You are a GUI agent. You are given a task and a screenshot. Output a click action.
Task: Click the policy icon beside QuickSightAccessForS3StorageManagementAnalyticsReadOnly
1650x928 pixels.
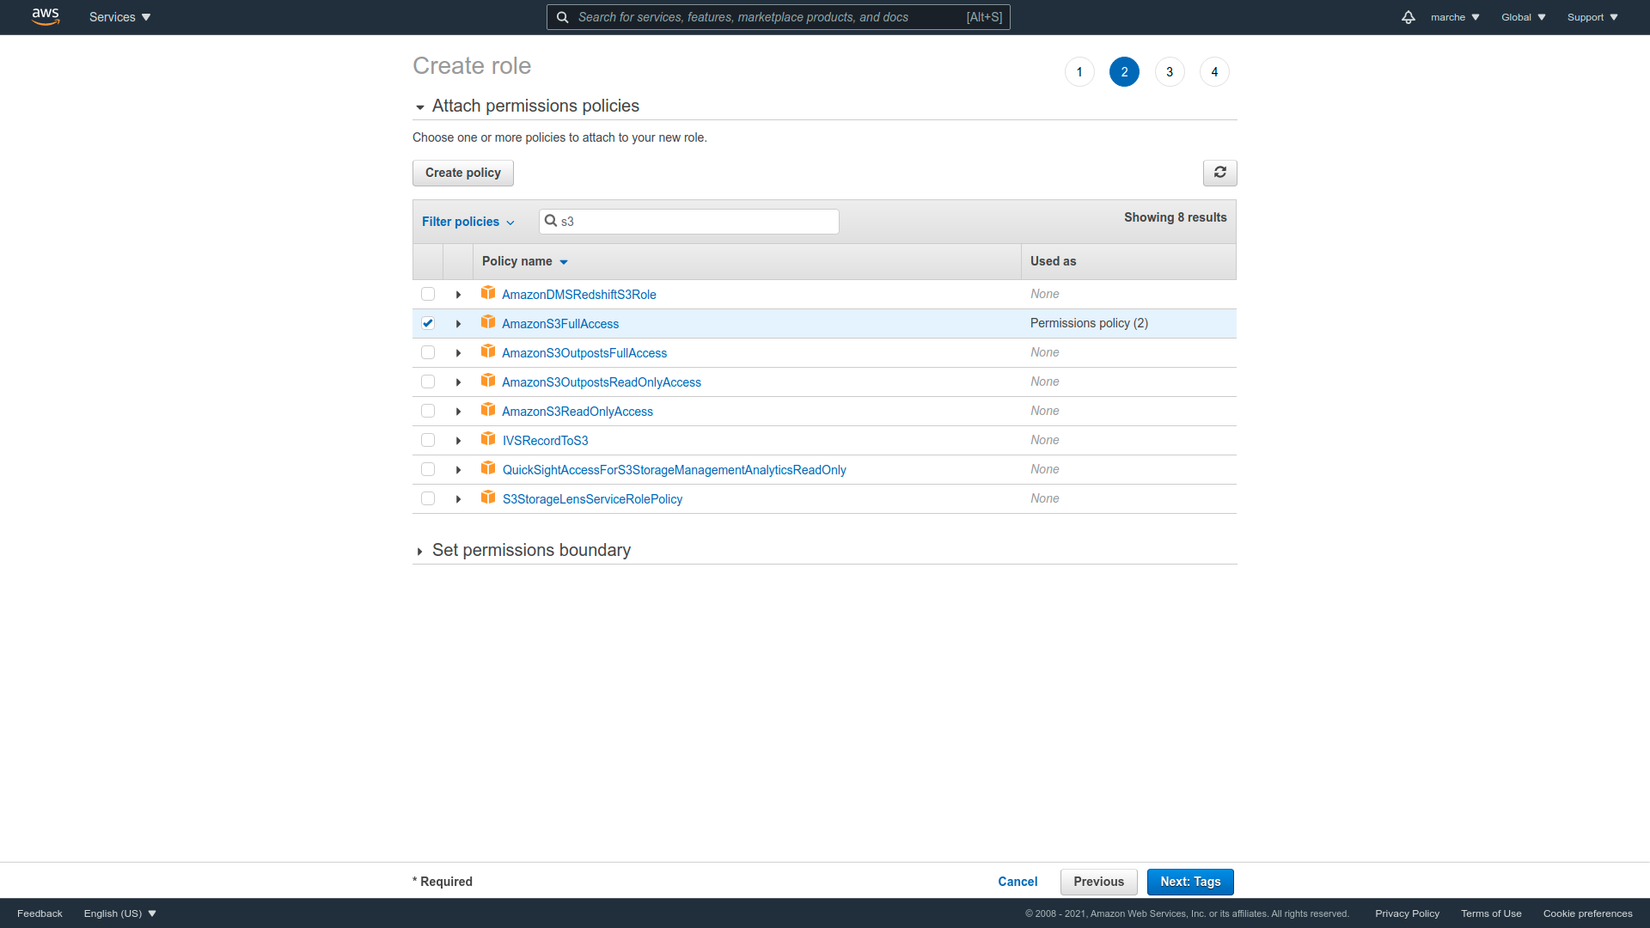[x=488, y=468]
